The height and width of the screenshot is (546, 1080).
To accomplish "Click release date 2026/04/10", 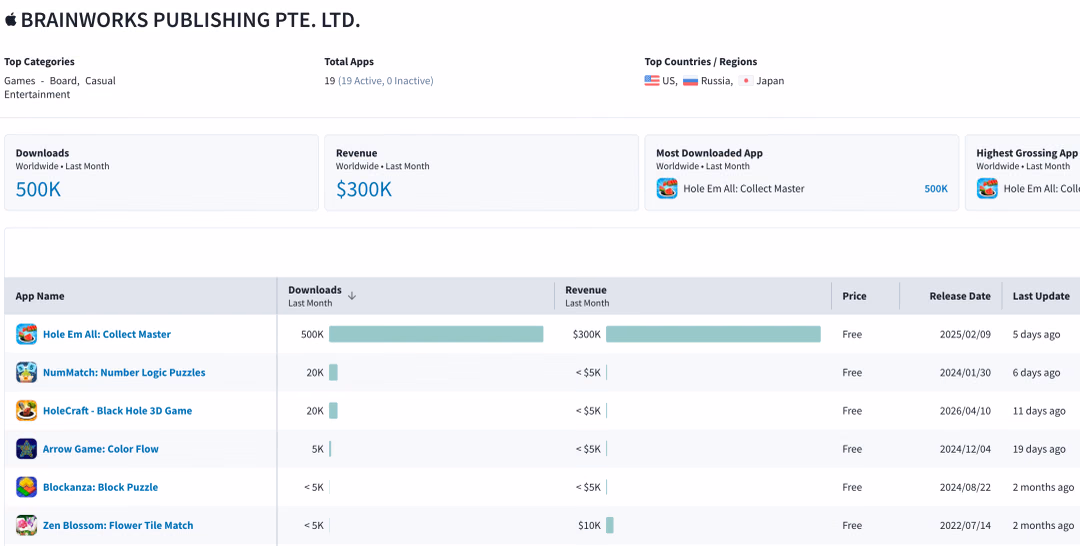I will coord(965,410).
